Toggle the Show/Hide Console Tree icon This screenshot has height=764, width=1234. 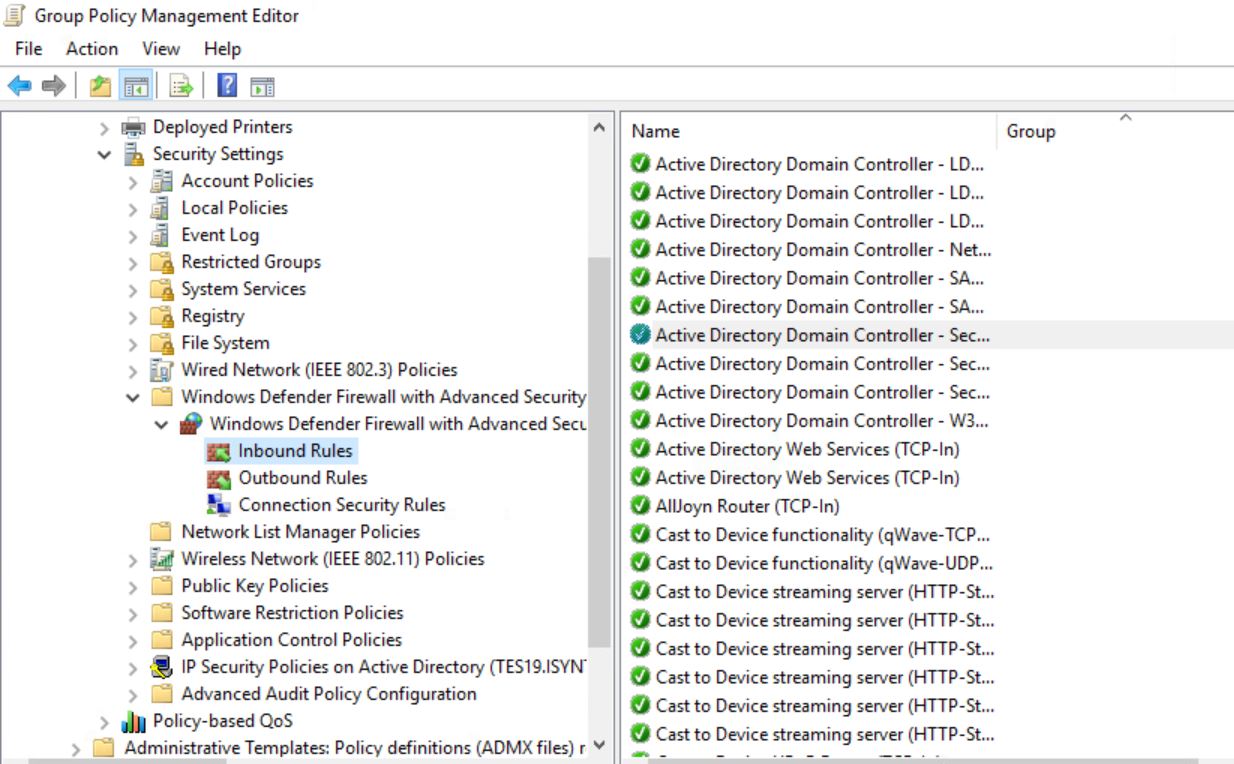click(135, 84)
